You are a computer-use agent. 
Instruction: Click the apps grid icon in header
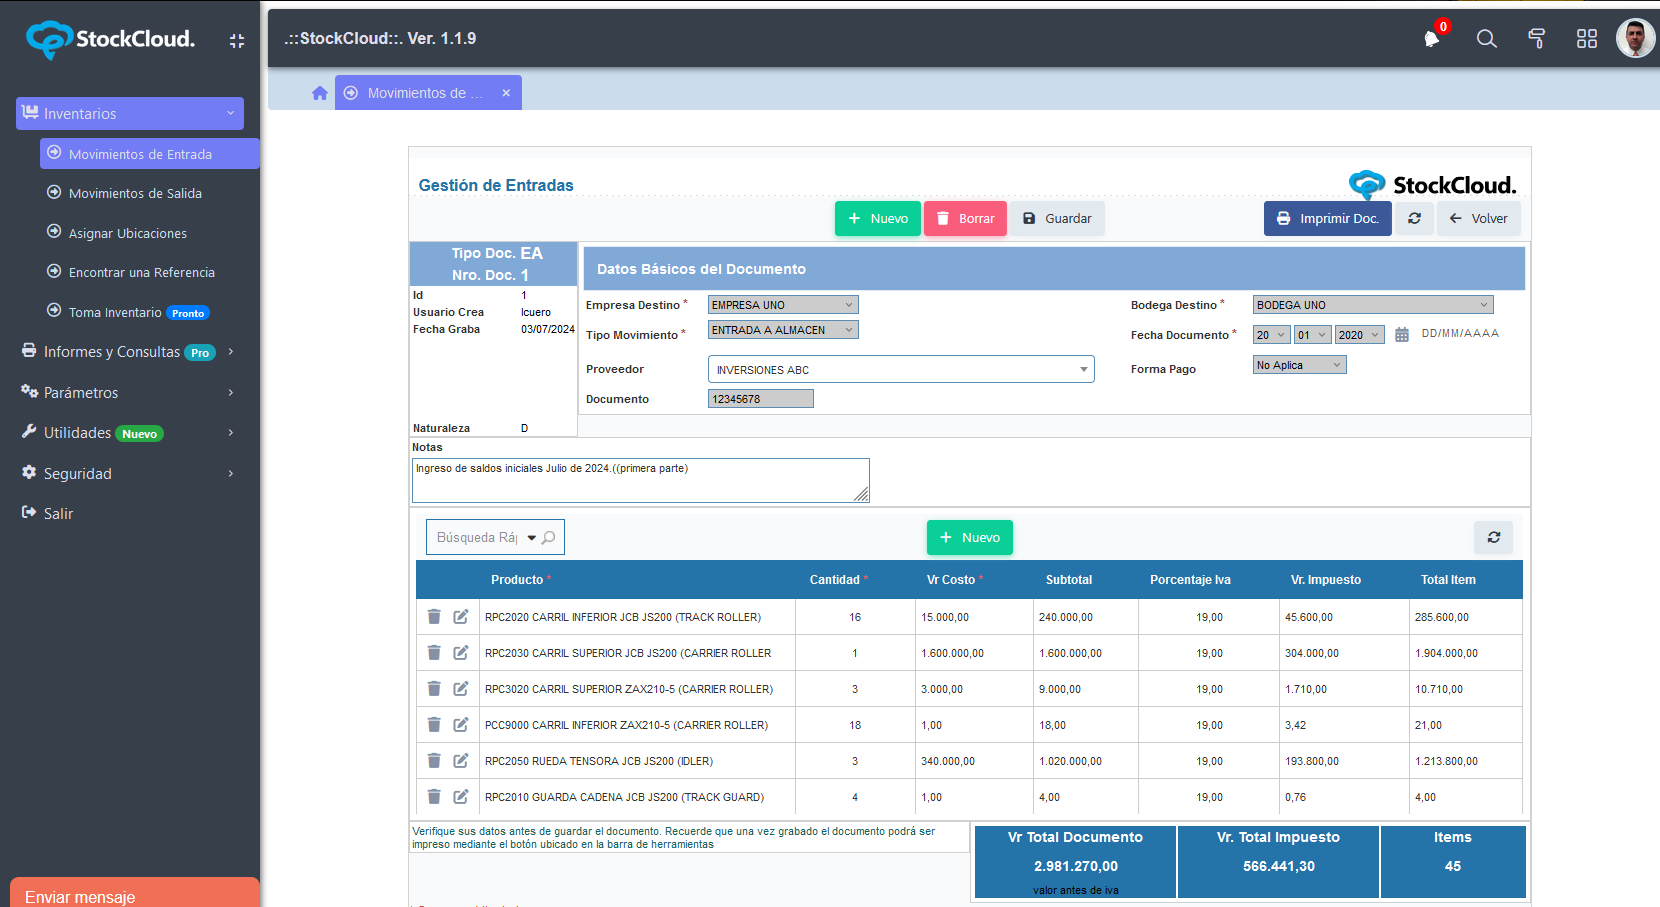pos(1586,39)
